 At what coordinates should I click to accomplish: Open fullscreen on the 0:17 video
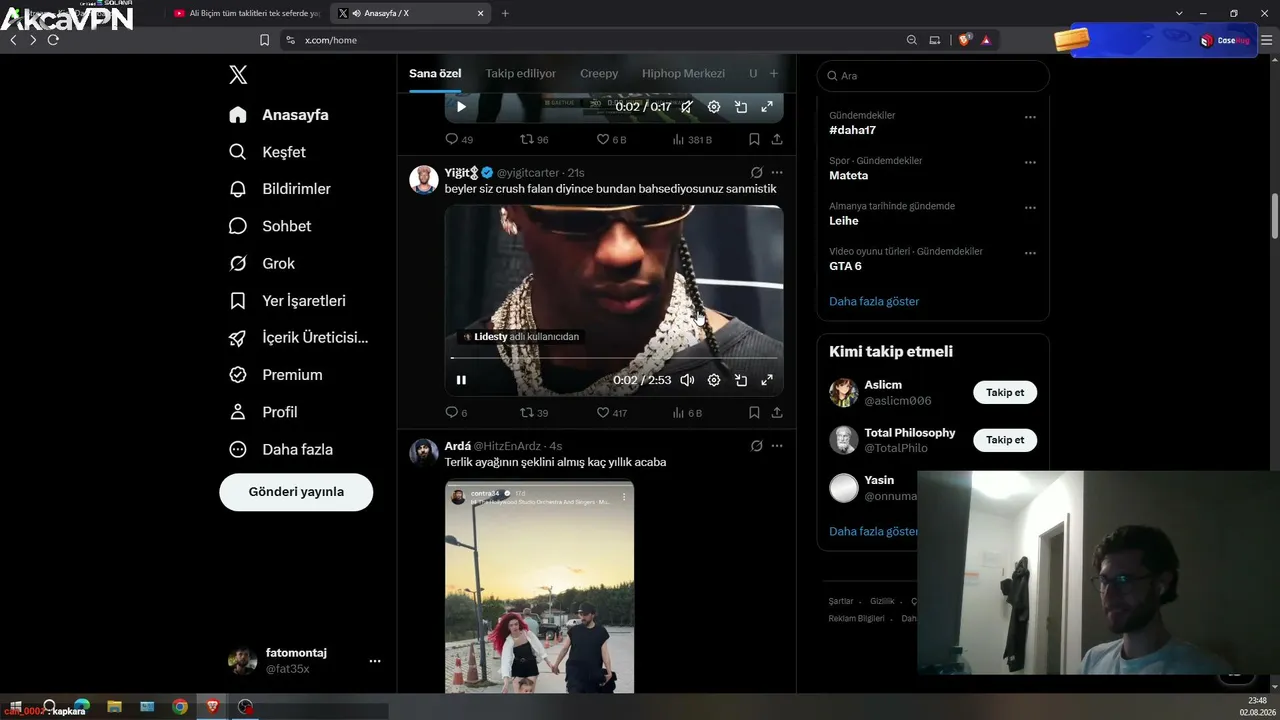(767, 106)
